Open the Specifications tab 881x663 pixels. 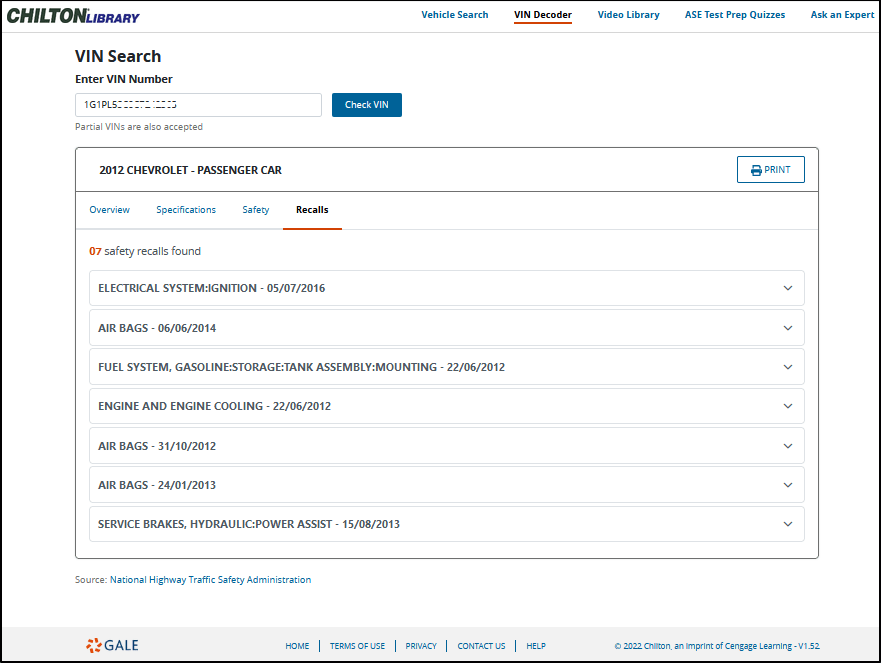[186, 210]
